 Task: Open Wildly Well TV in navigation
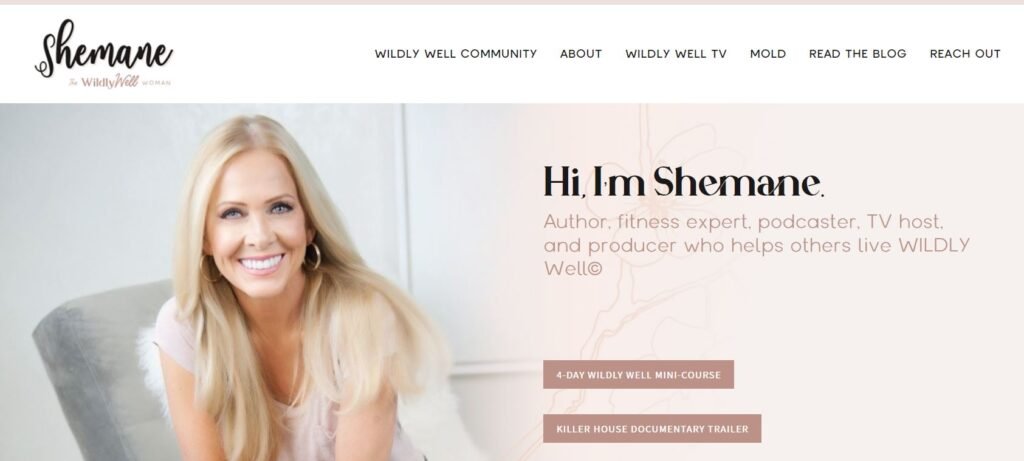click(675, 54)
